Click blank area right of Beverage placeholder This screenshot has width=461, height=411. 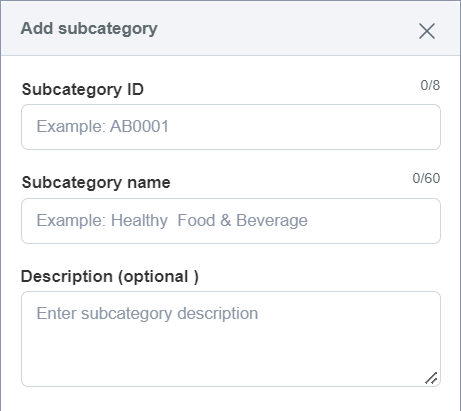pyautogui.click(x=373, y=221)
